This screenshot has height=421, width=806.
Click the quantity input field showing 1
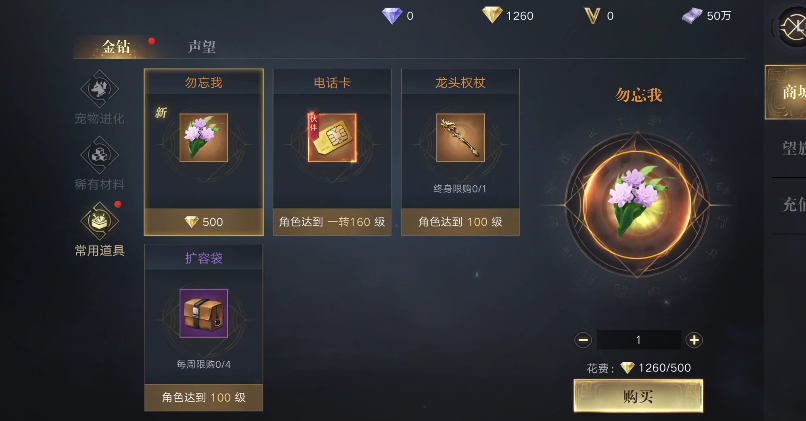click(638, 340)
